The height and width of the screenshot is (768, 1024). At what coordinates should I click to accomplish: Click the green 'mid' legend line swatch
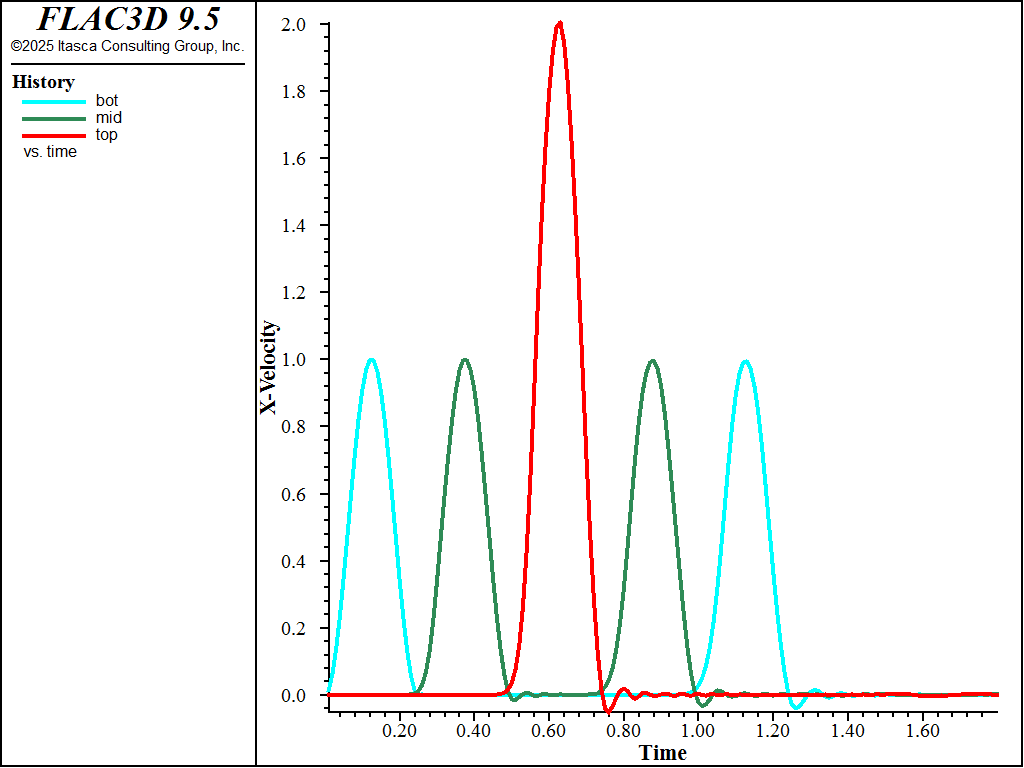click(54, 119)
